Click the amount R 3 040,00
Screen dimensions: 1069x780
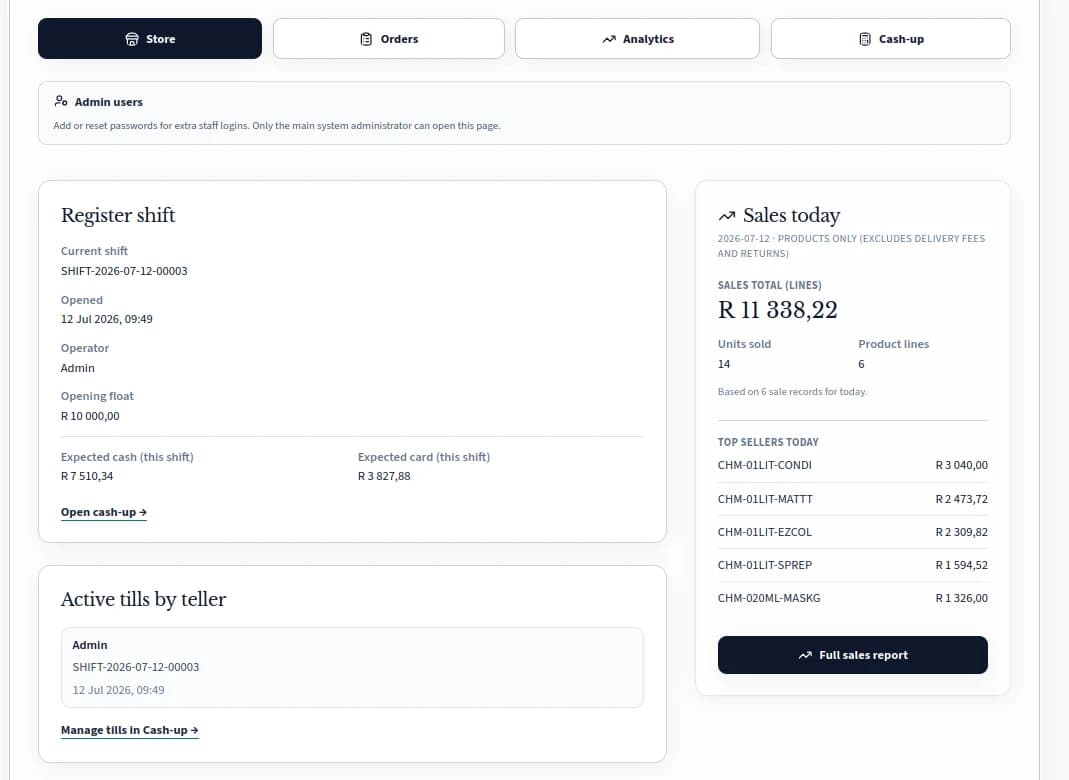(961, 465)
